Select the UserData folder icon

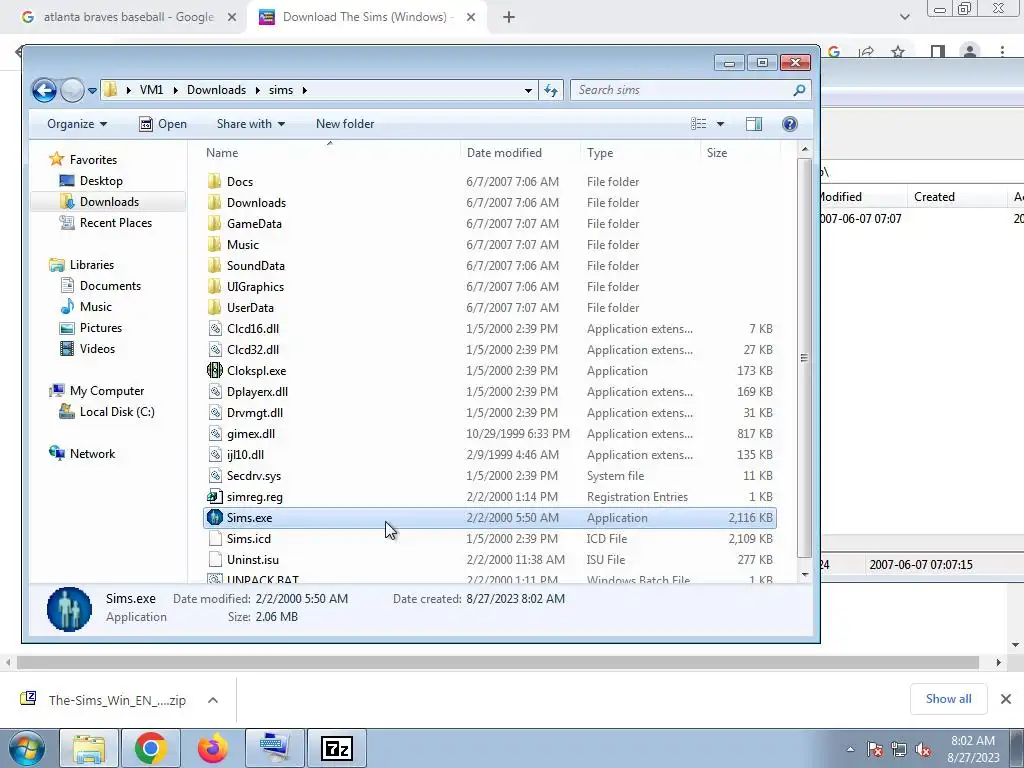coord(214,308)
